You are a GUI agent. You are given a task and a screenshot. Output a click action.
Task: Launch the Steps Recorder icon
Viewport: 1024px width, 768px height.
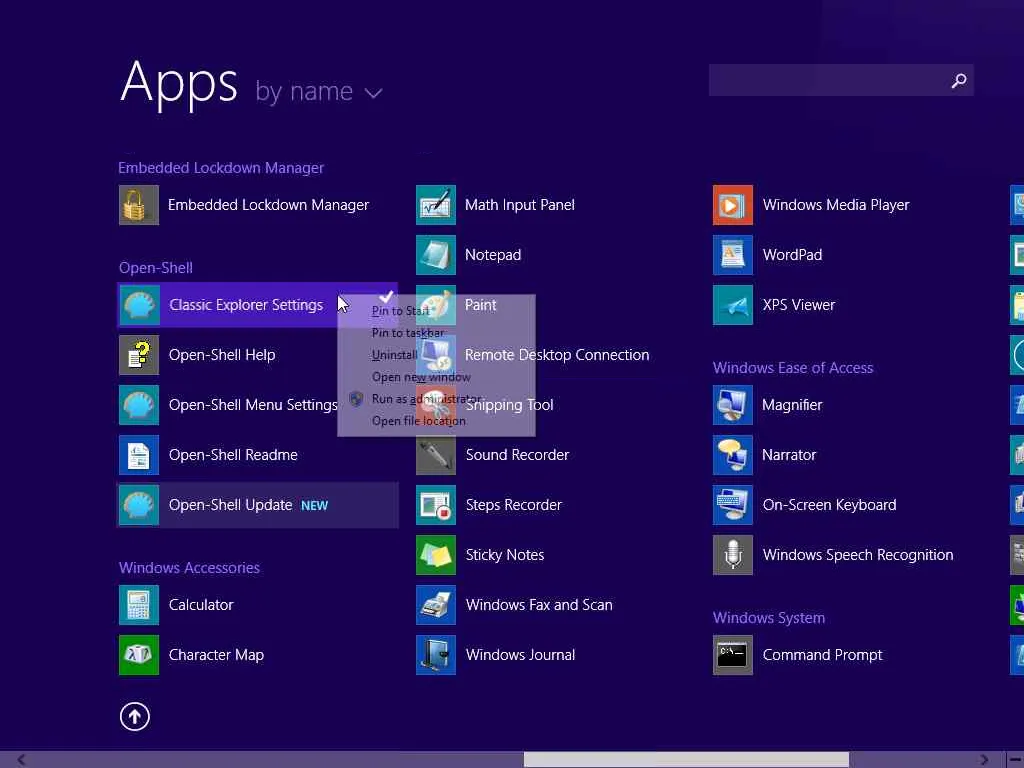point(436,505)
